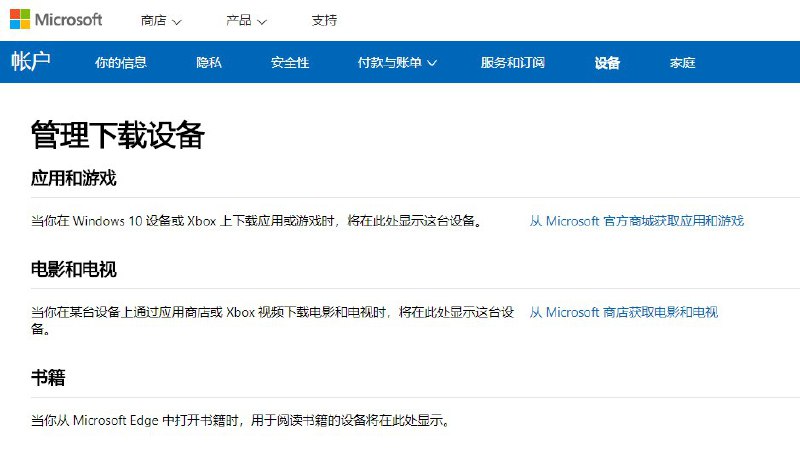Image resolution: width=800 pixels, height=452 pixels.
Task: Expand the 产品 dropdown menu
Action: 246,20
